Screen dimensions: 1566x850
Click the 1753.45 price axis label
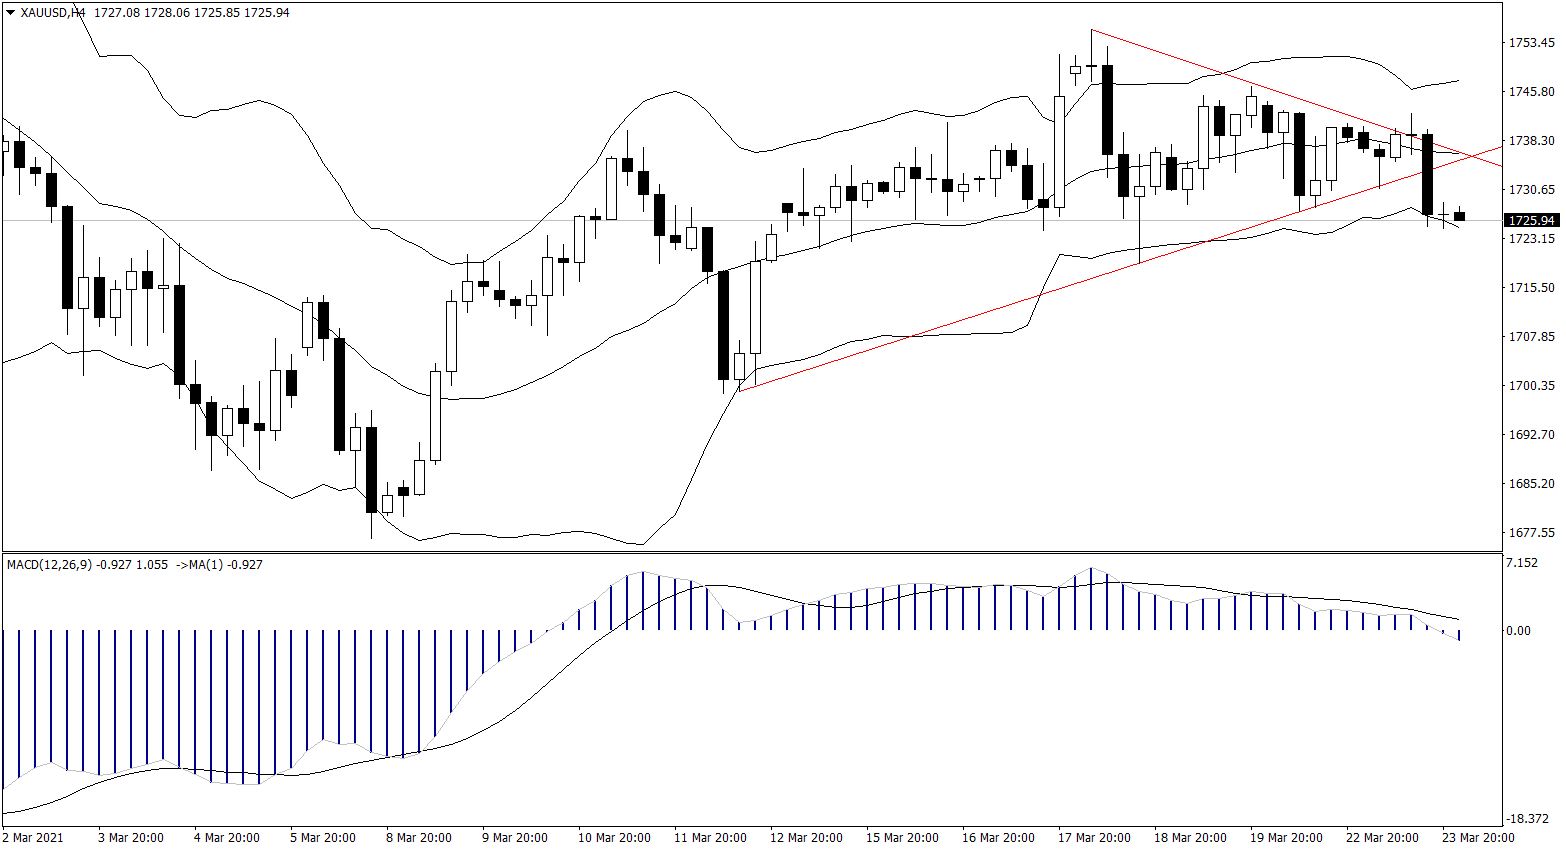[x=1531, y=43]
